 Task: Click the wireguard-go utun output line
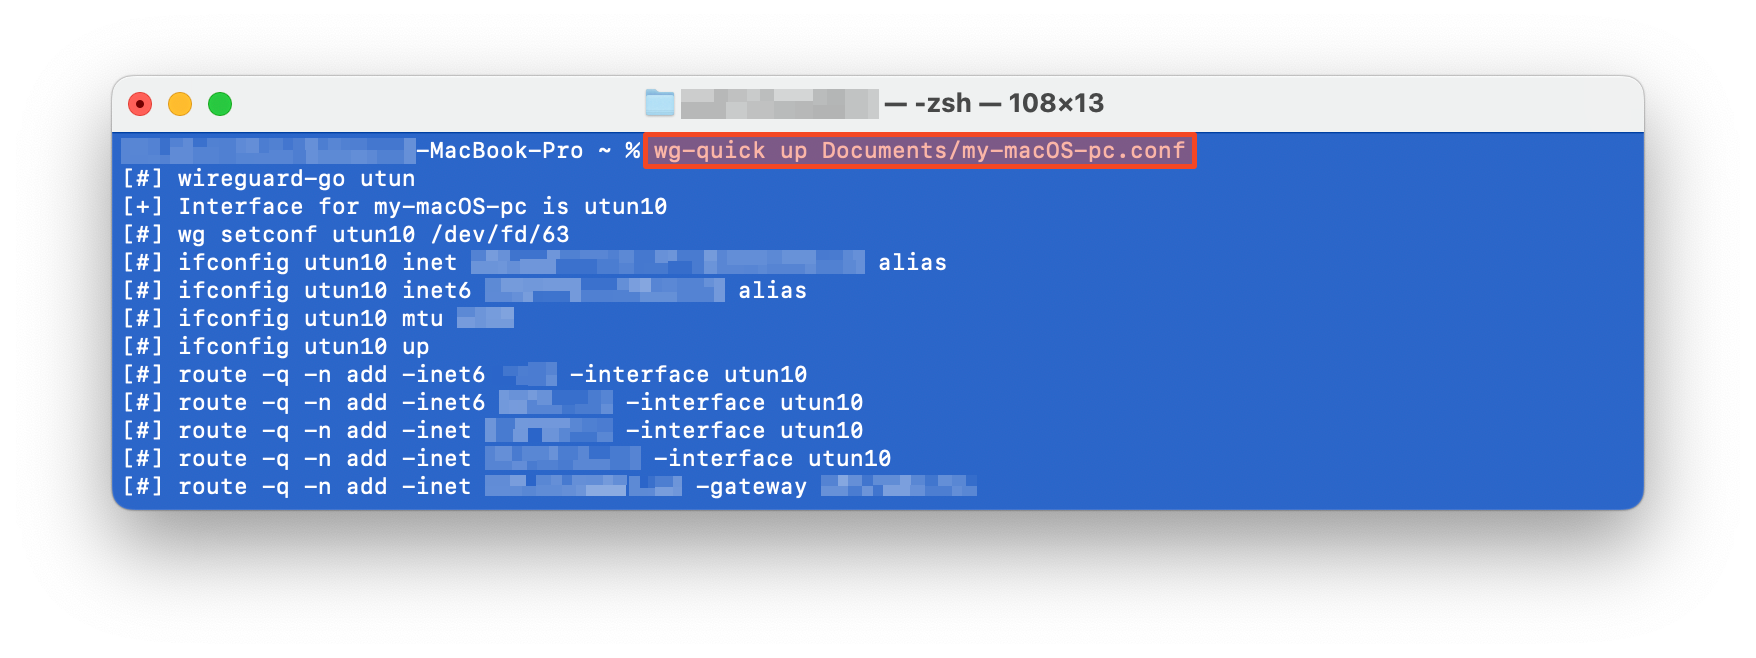[268, 179]
